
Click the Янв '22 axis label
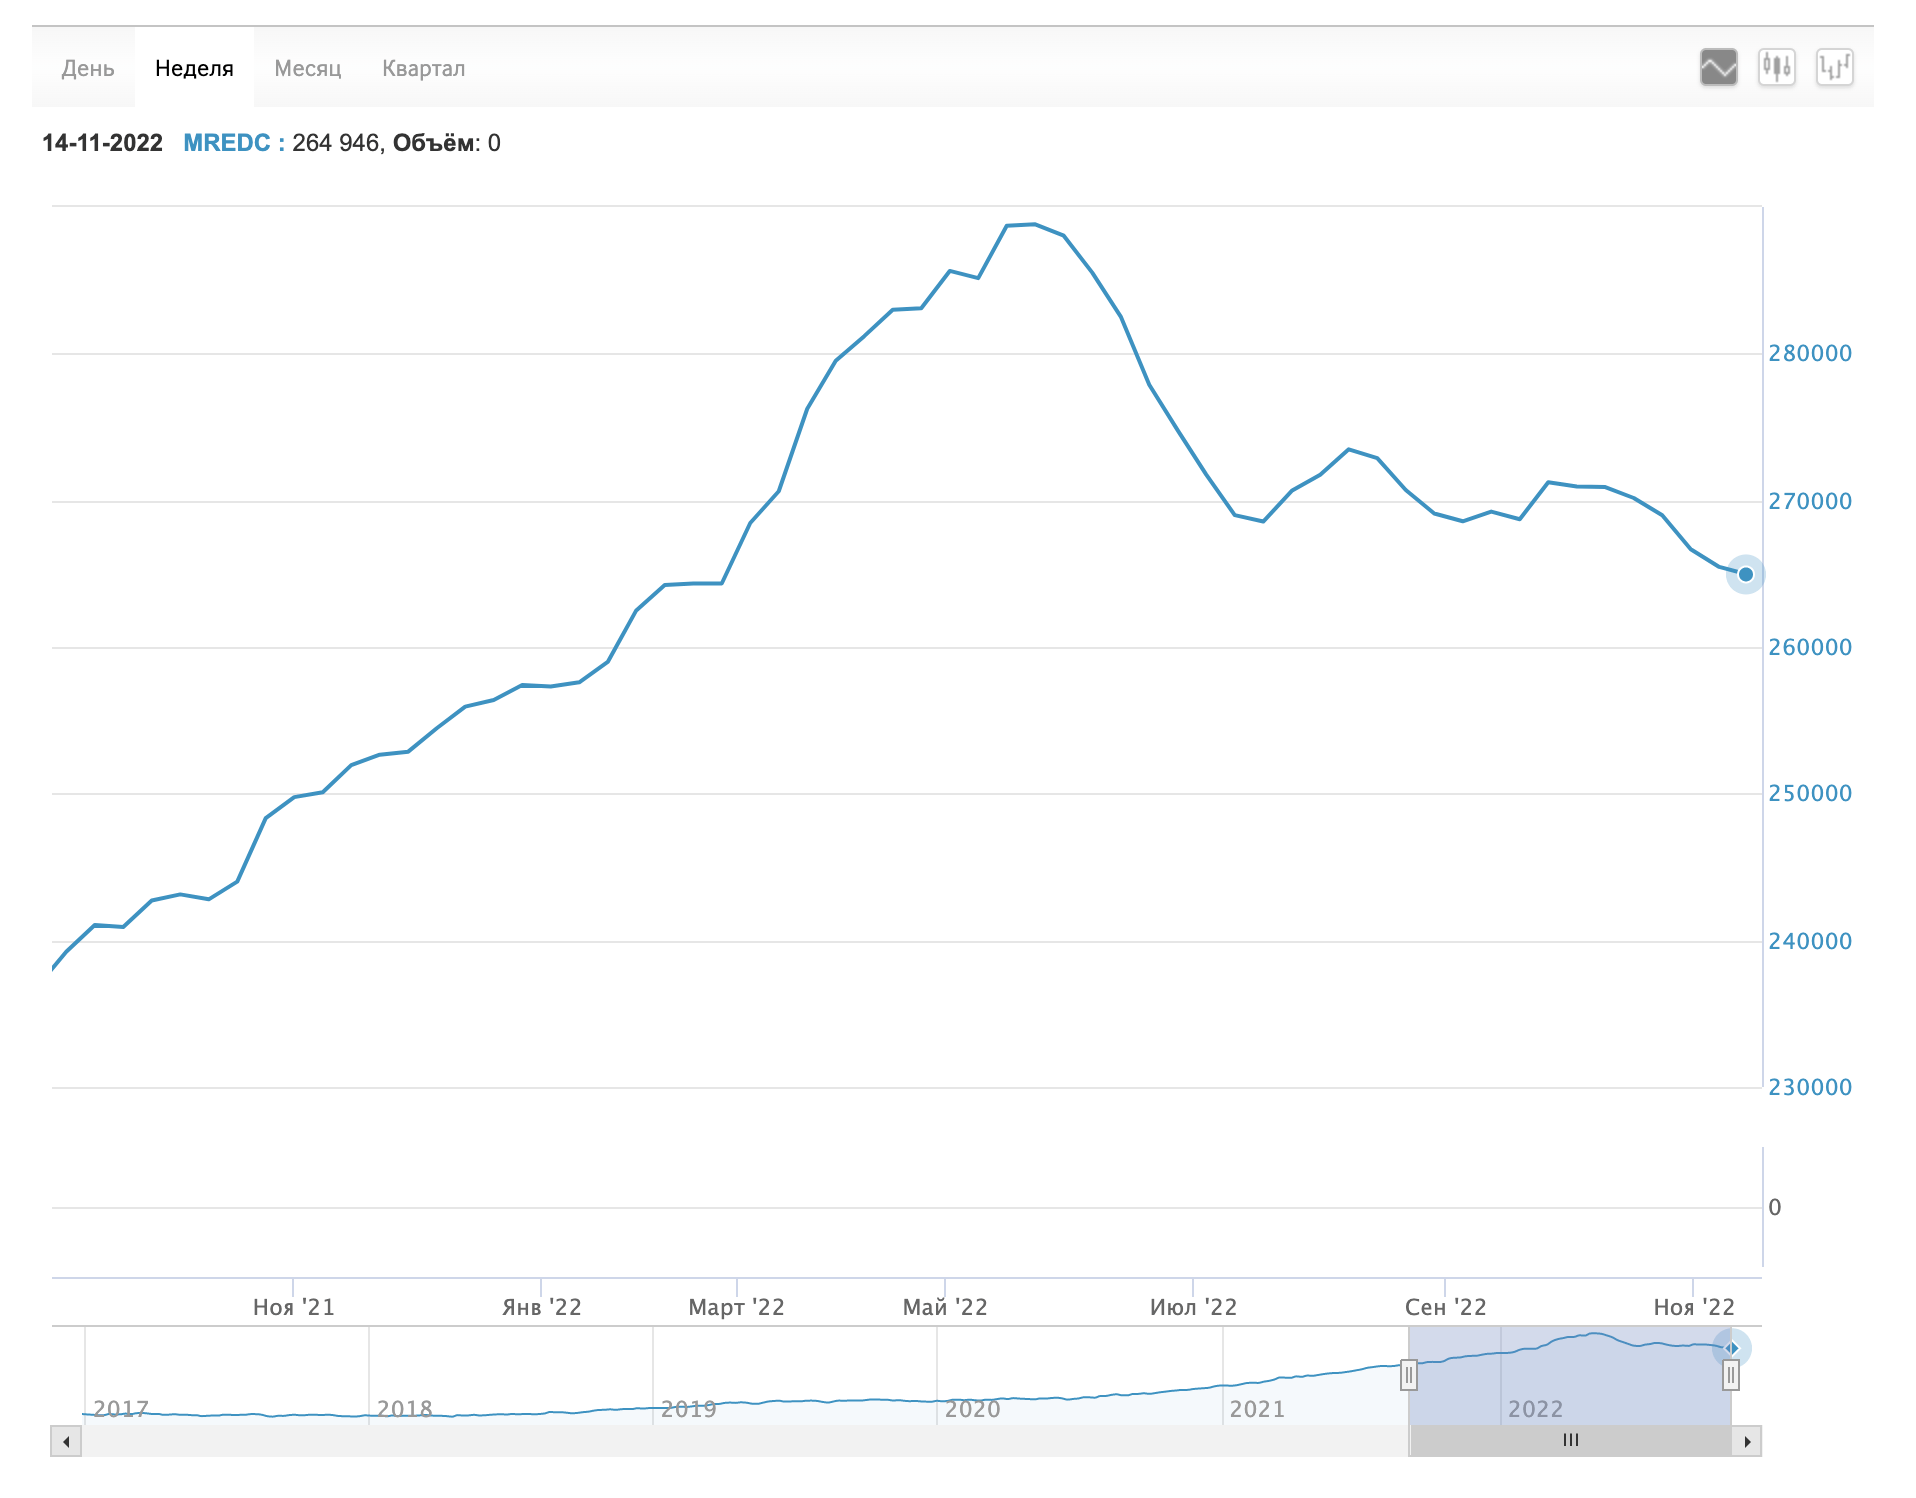541,1307
